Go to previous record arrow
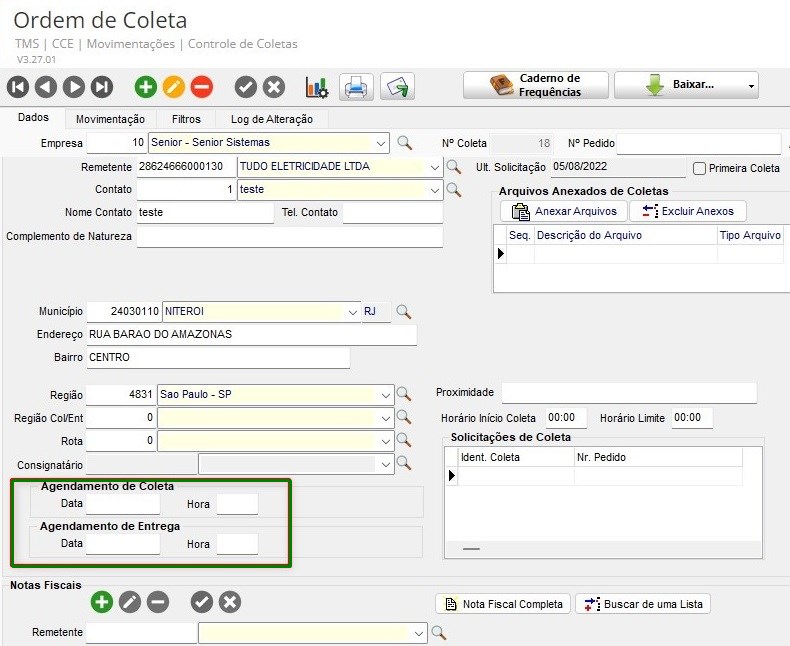 pos(46,87)
